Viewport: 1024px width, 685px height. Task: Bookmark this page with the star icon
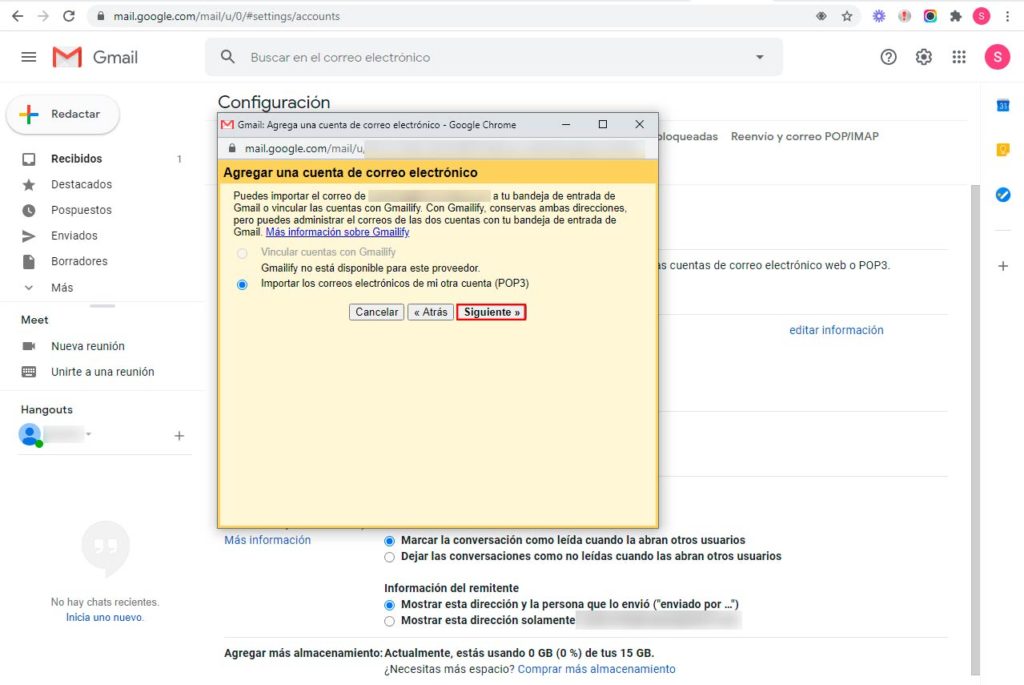pos(847,16)
